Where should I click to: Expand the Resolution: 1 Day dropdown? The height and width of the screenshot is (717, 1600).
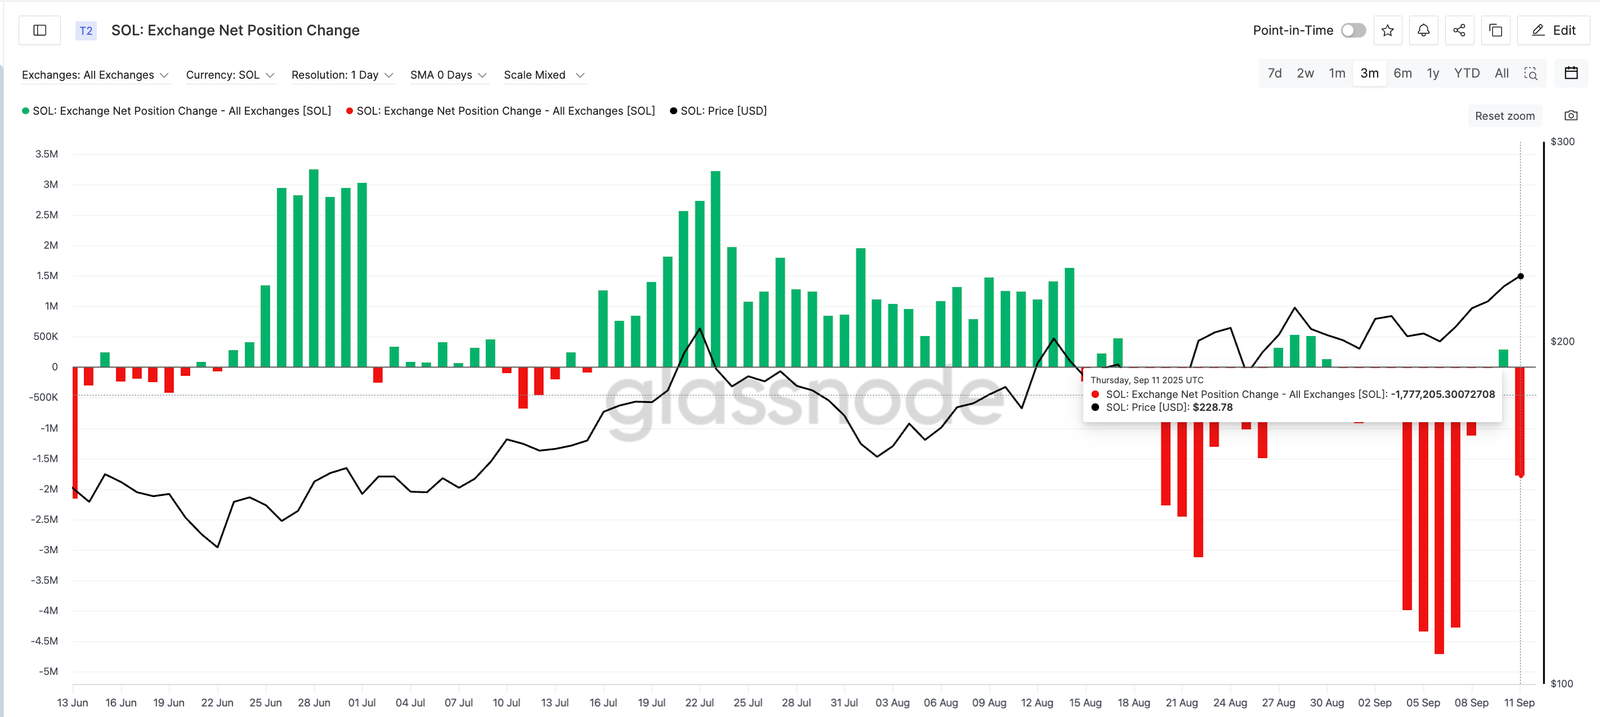[x=342, y=75]
